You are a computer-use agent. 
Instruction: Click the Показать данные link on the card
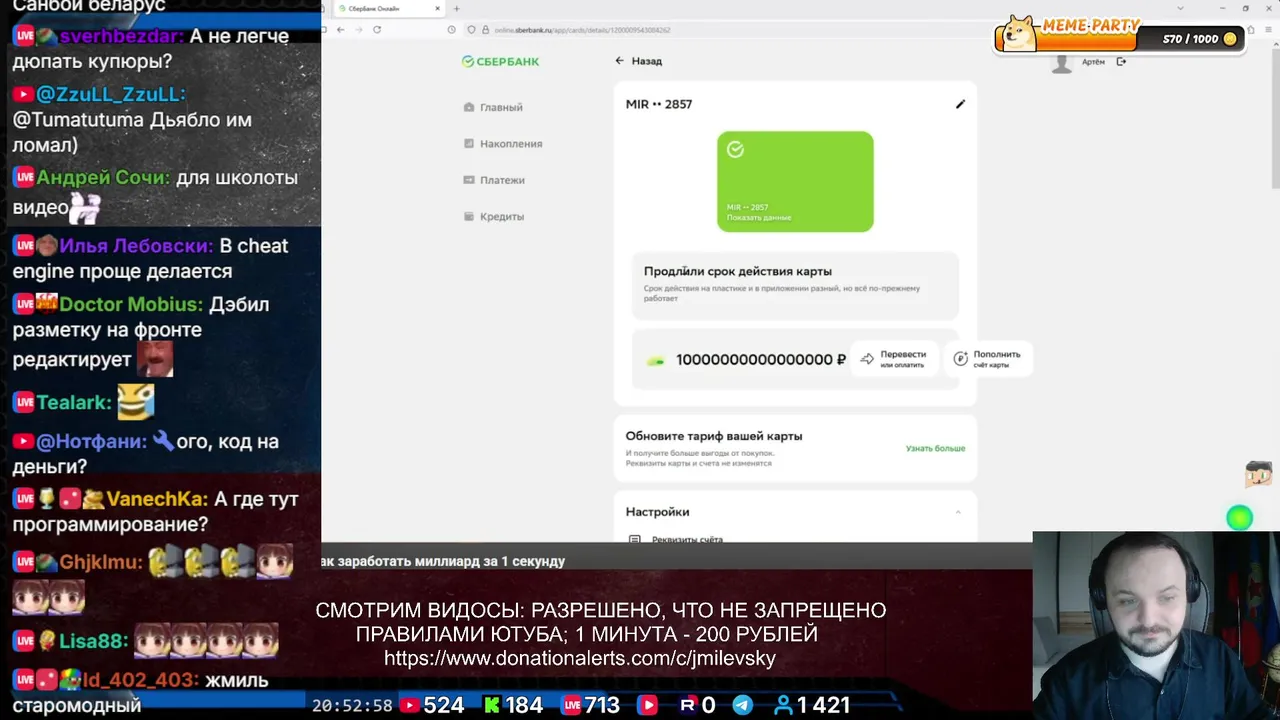759,217
